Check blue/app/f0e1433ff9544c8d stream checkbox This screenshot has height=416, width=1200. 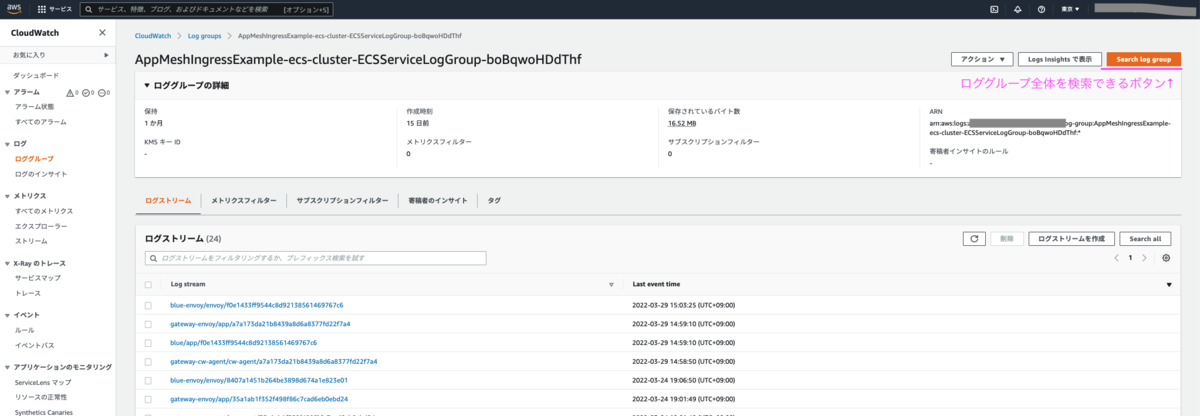point(148,342)
